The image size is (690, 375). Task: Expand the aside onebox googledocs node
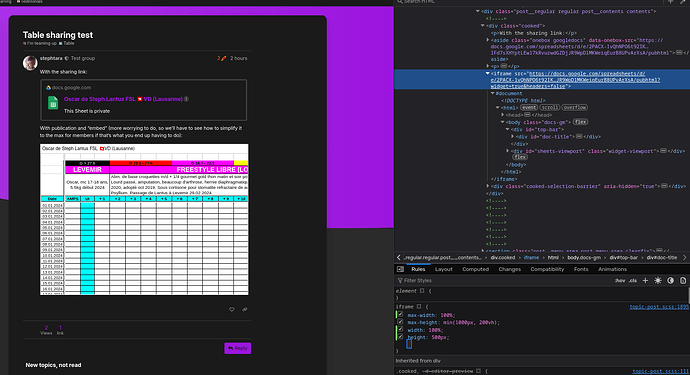pos(488,40)
